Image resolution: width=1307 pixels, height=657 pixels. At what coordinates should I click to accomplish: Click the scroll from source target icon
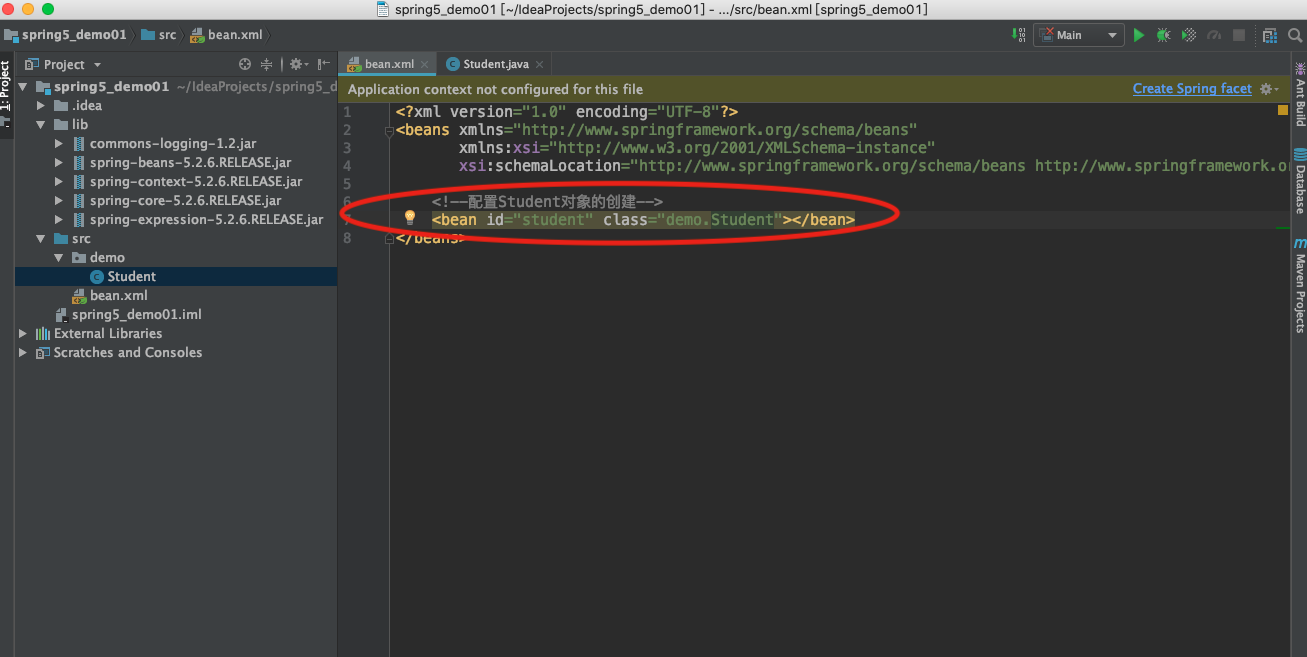244,64
